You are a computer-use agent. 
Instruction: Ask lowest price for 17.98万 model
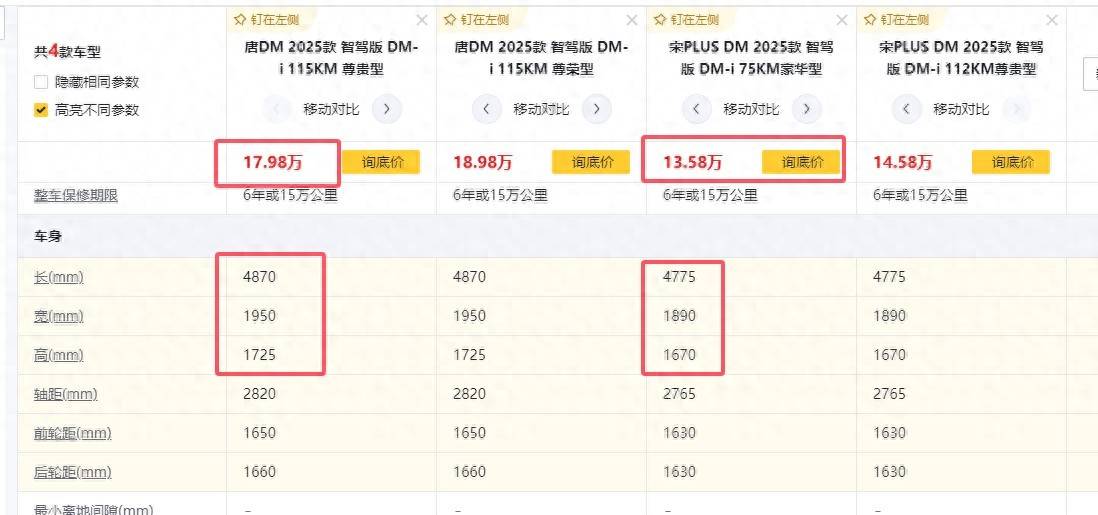381,162
